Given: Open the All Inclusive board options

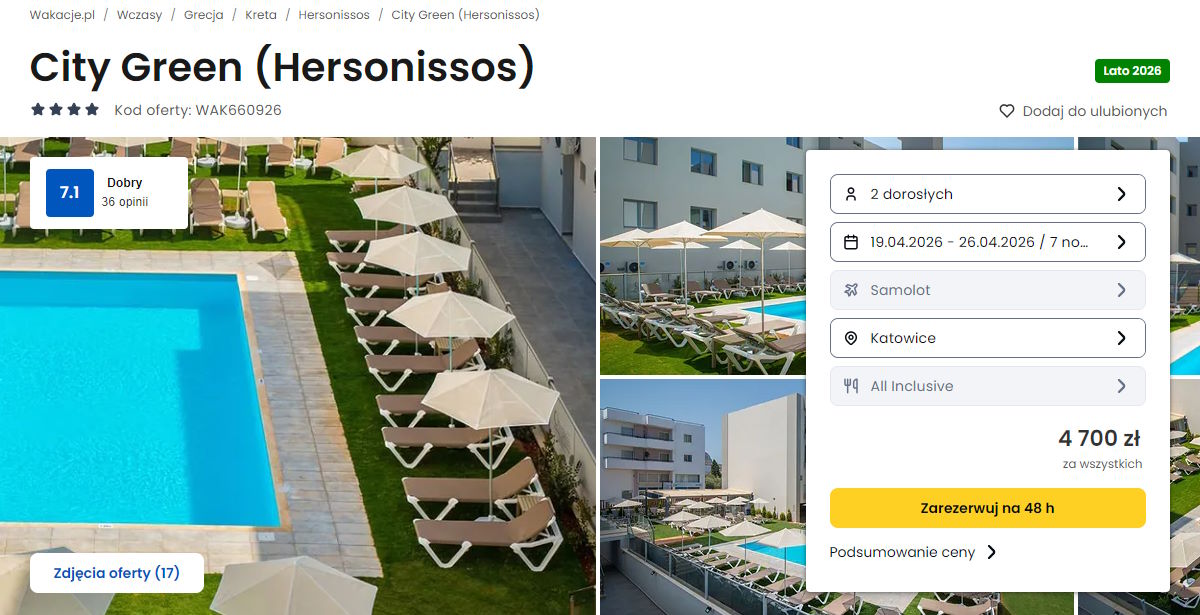Looking at the screenshot, I should pos(988,386).
